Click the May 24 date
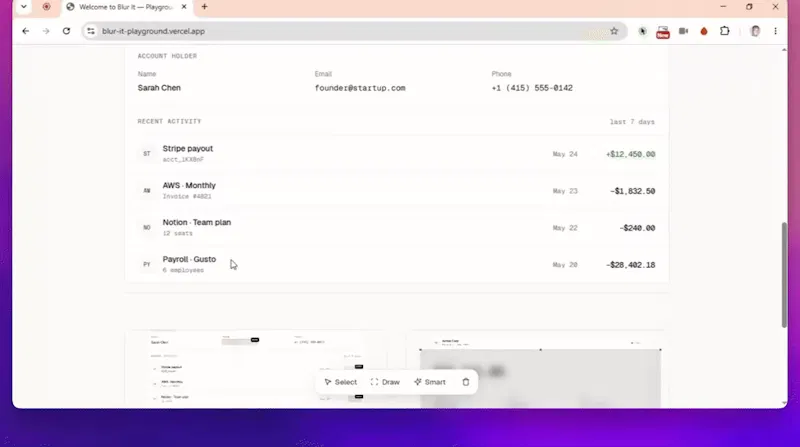 [565, 154]
